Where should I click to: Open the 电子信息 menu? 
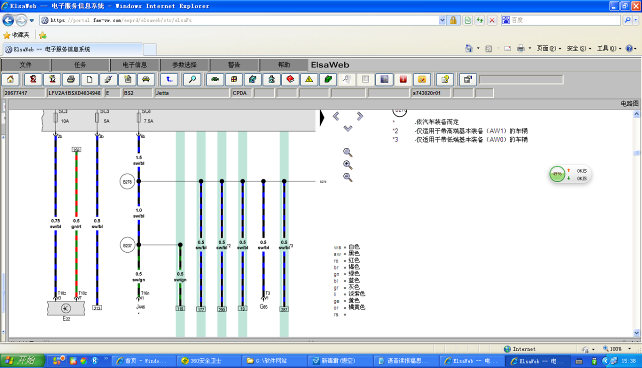click(135, 65)
